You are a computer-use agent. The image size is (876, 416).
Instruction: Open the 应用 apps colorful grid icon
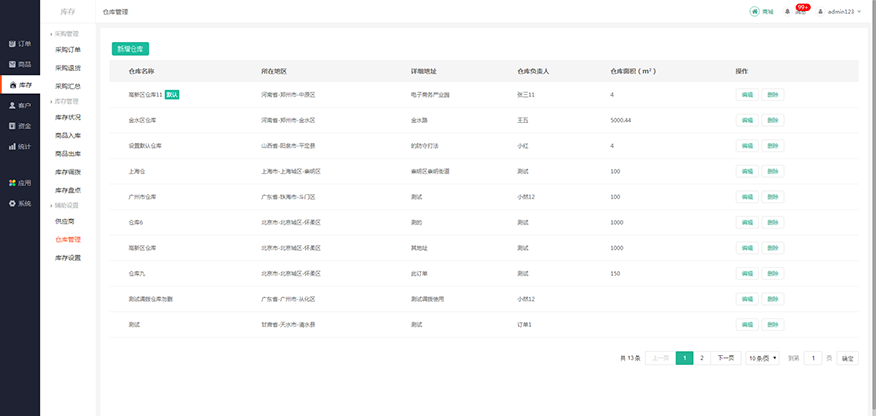coord(13,183)
